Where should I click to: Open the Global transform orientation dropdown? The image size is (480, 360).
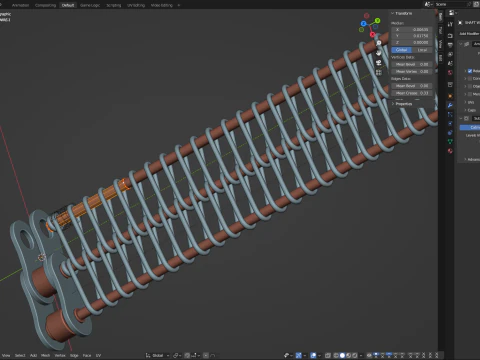point(158,355)
